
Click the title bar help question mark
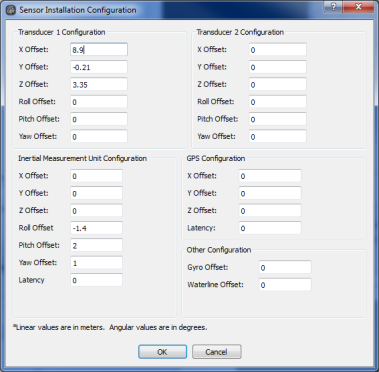(x=333, y=7)
